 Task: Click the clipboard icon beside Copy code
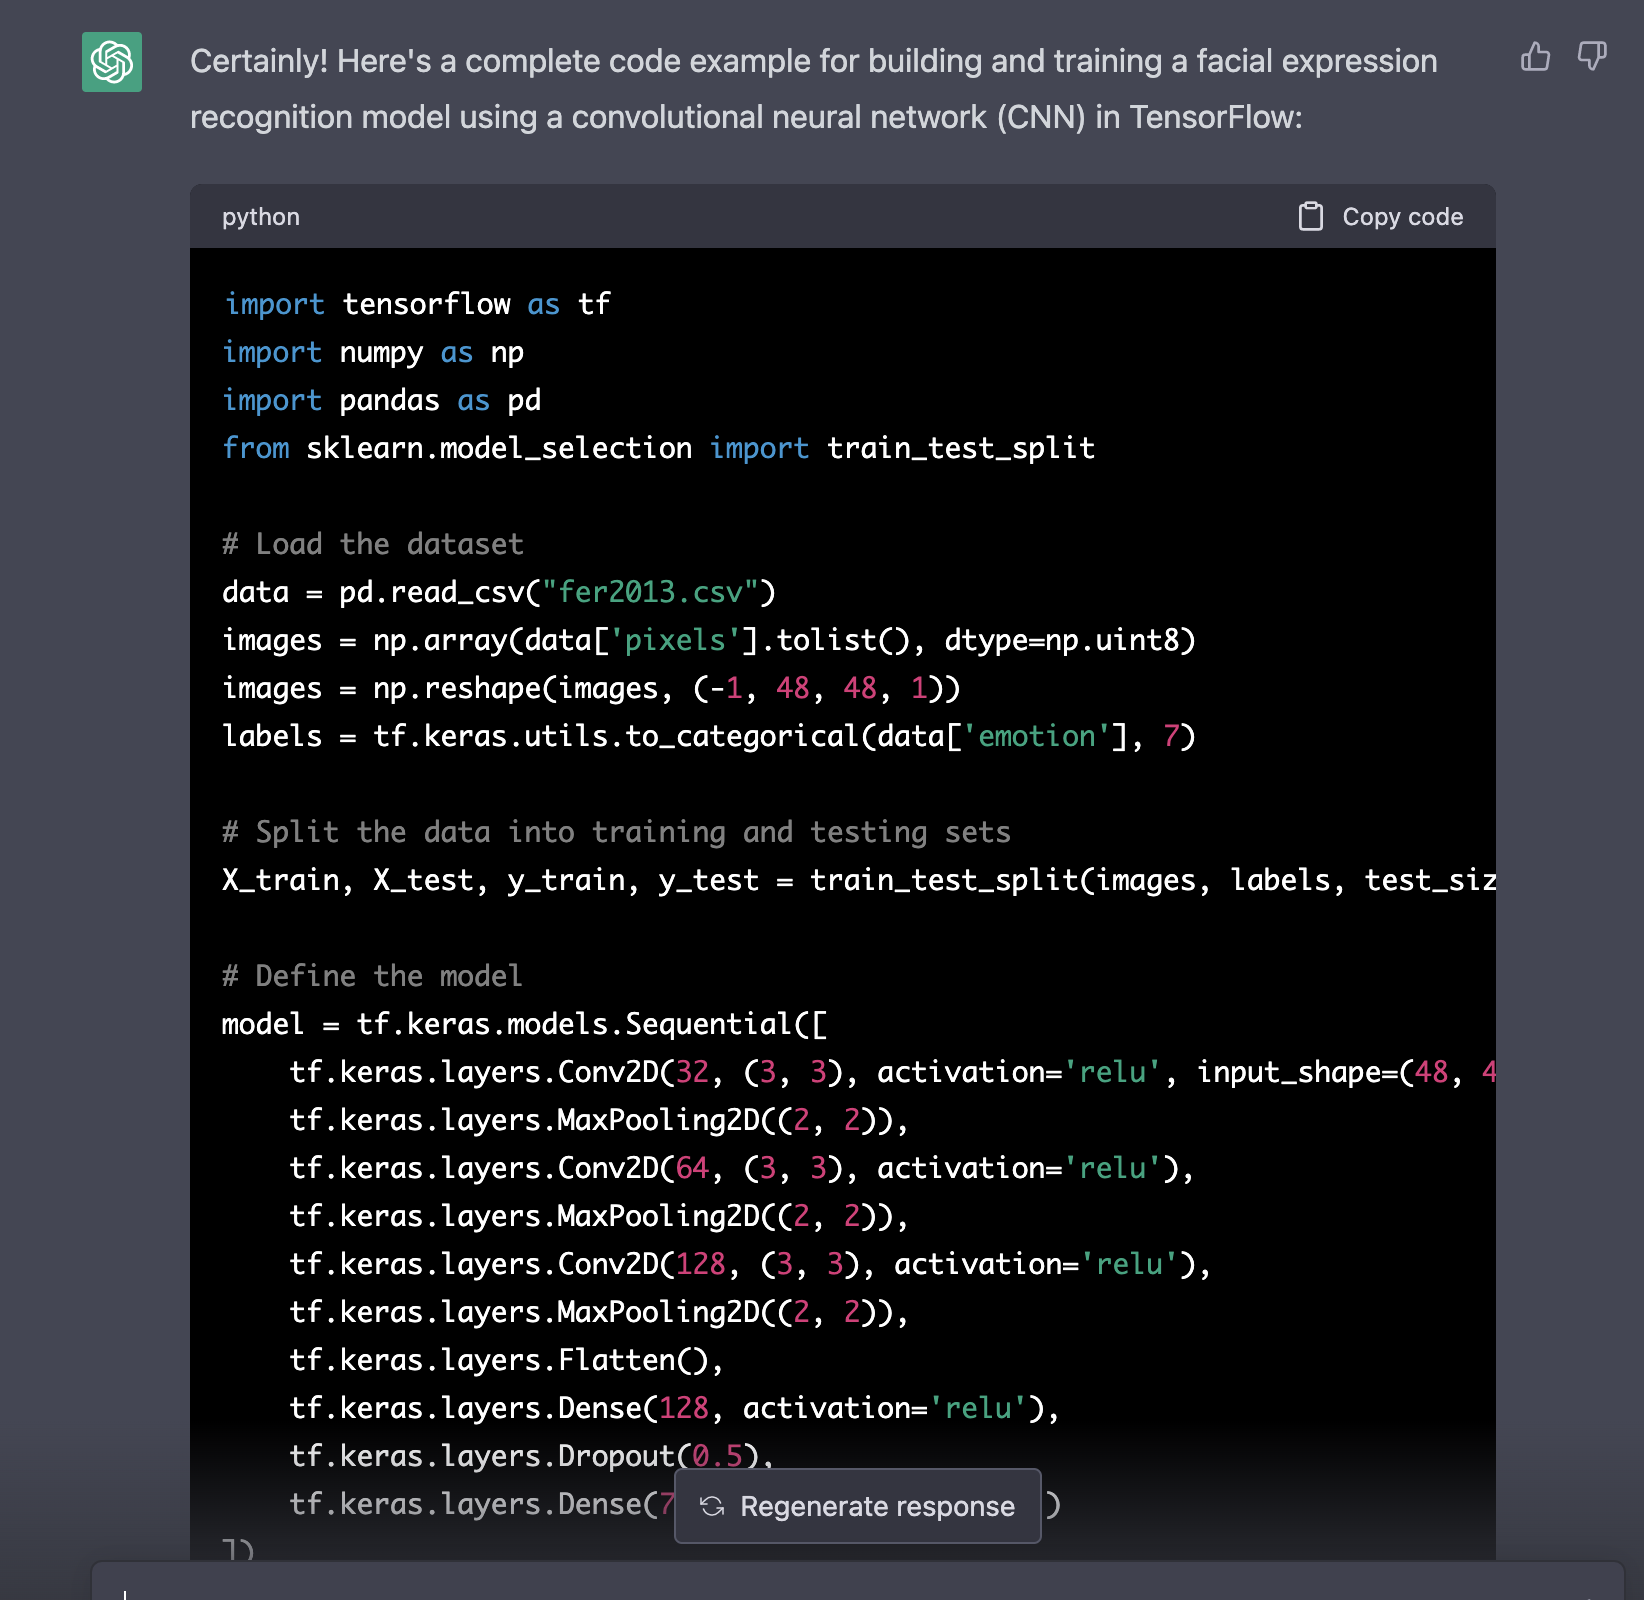tap(1310, 215)
